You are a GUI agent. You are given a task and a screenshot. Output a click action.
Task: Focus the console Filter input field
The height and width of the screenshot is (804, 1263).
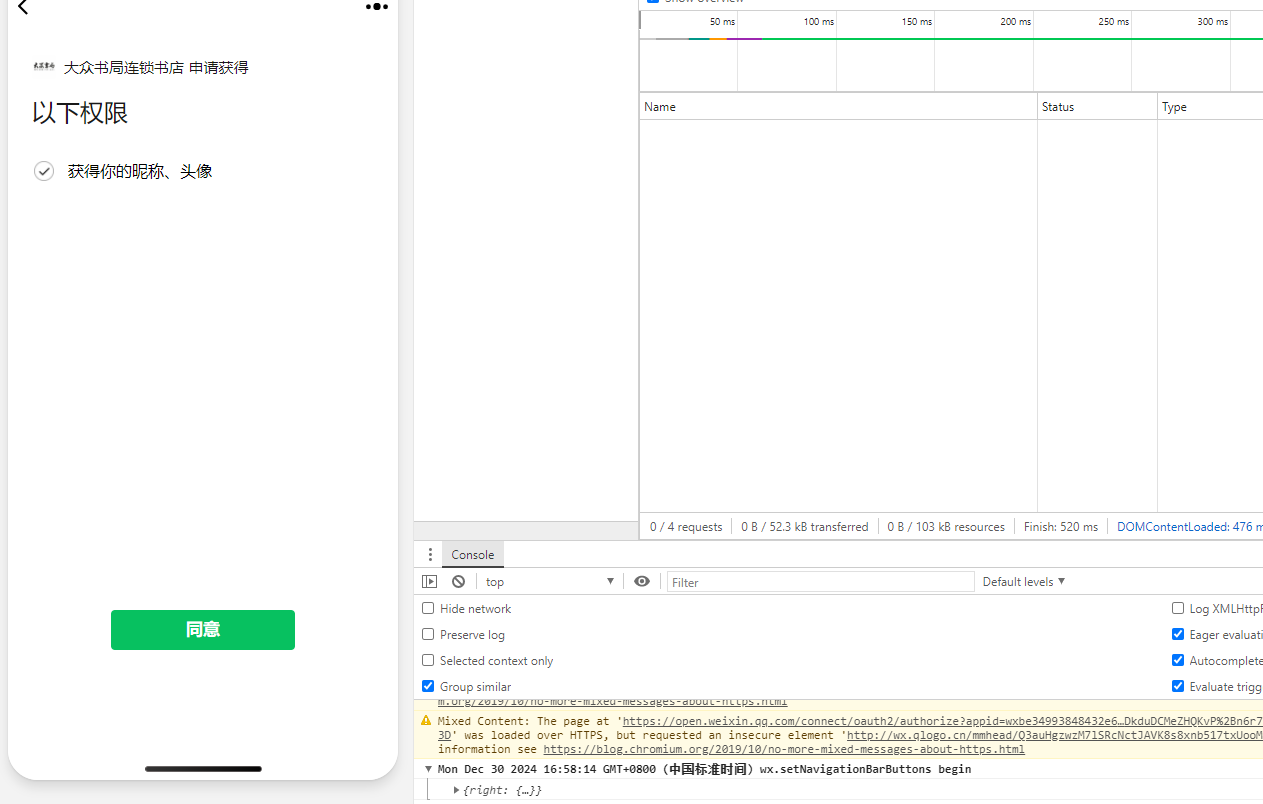point(820,582)
